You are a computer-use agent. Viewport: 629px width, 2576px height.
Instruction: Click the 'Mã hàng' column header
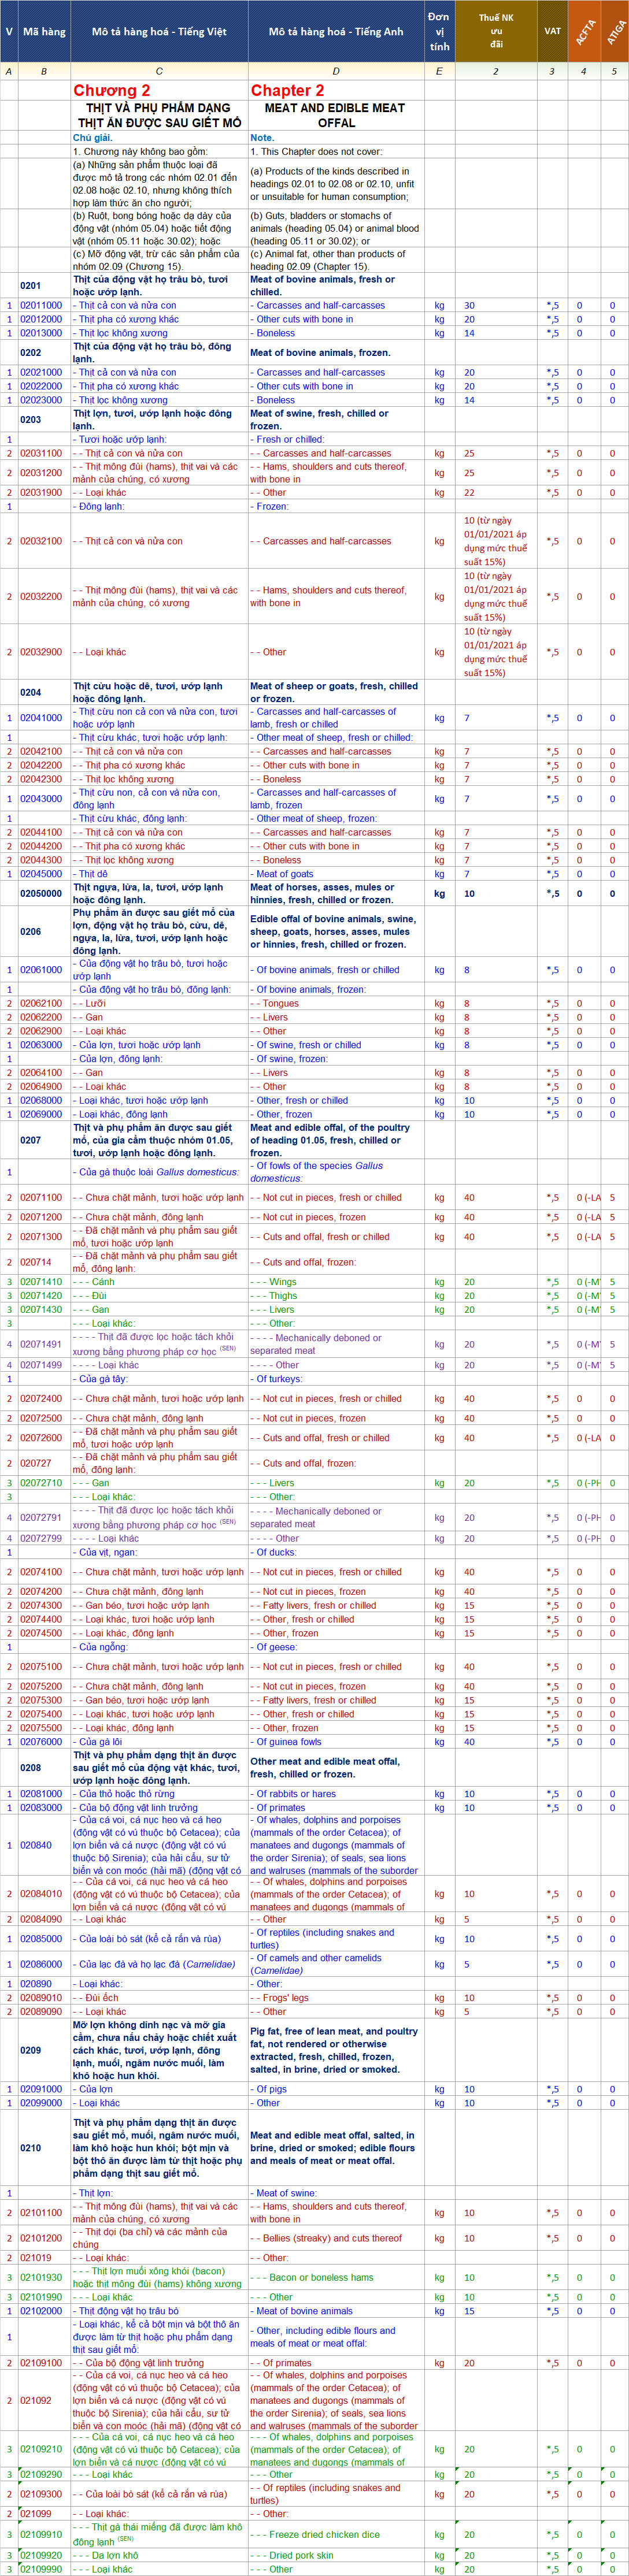[x=44, y=32]
